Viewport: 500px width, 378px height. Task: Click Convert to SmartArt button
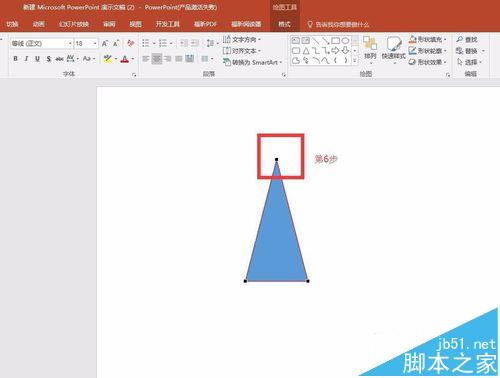(252, 62)
